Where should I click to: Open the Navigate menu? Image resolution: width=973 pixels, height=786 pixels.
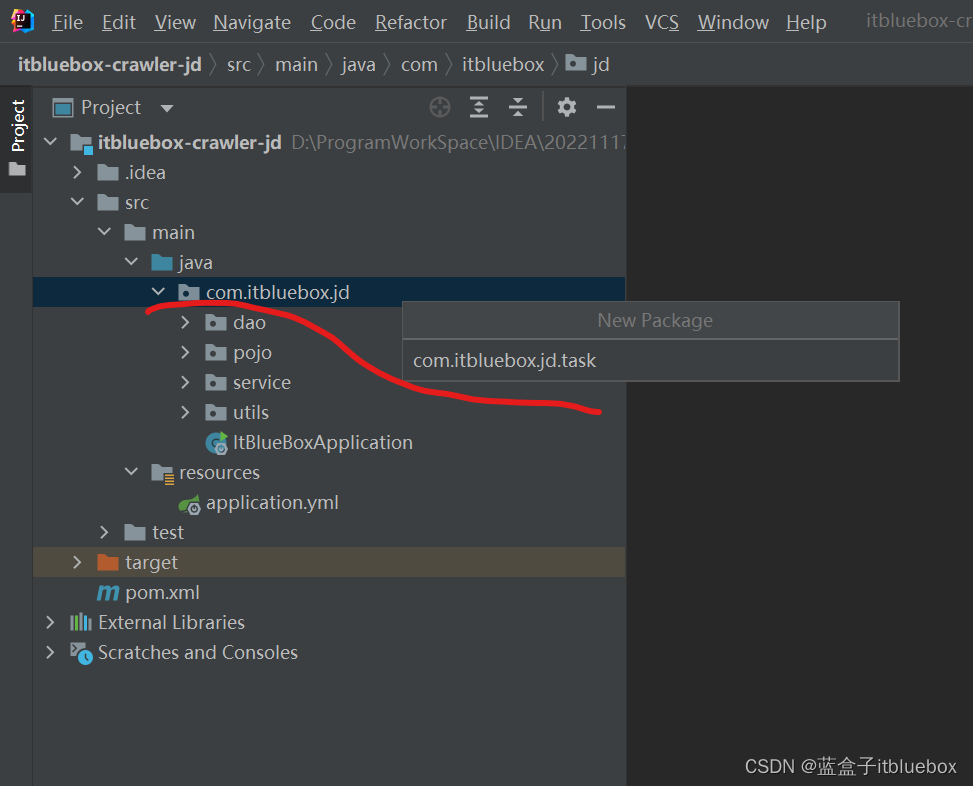[252, 22]
